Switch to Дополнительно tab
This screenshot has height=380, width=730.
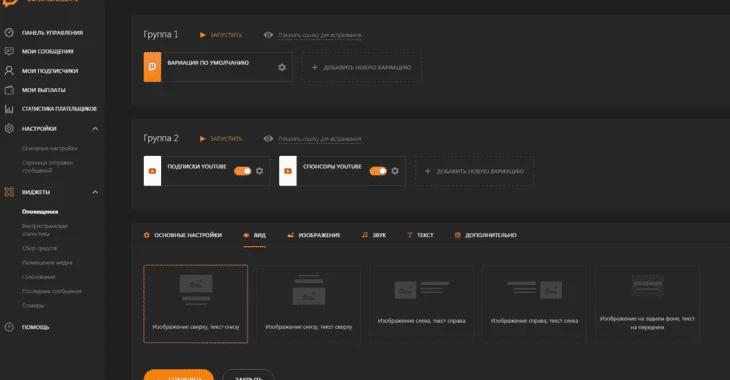(485, 235)
